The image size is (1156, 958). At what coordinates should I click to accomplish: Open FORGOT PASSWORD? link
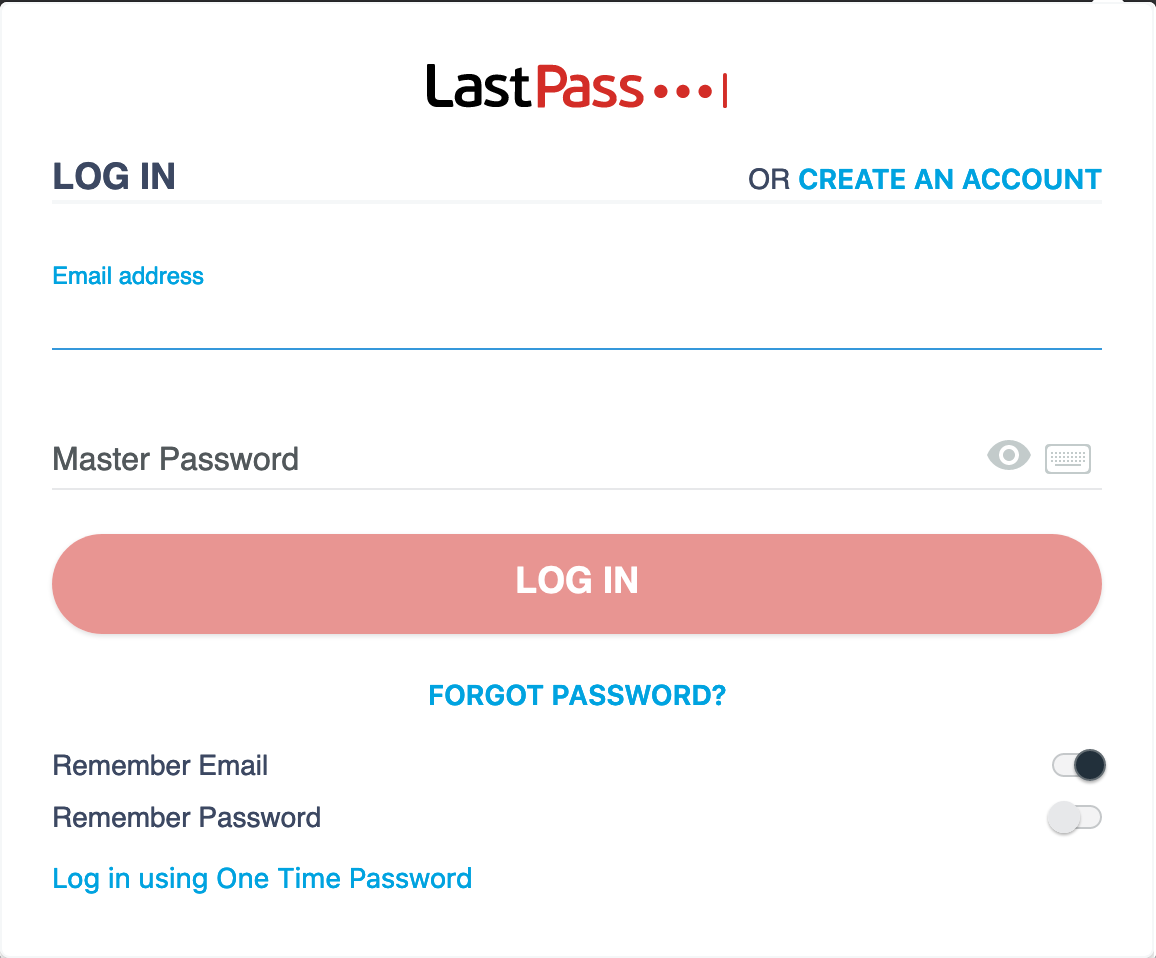point(577,694)
